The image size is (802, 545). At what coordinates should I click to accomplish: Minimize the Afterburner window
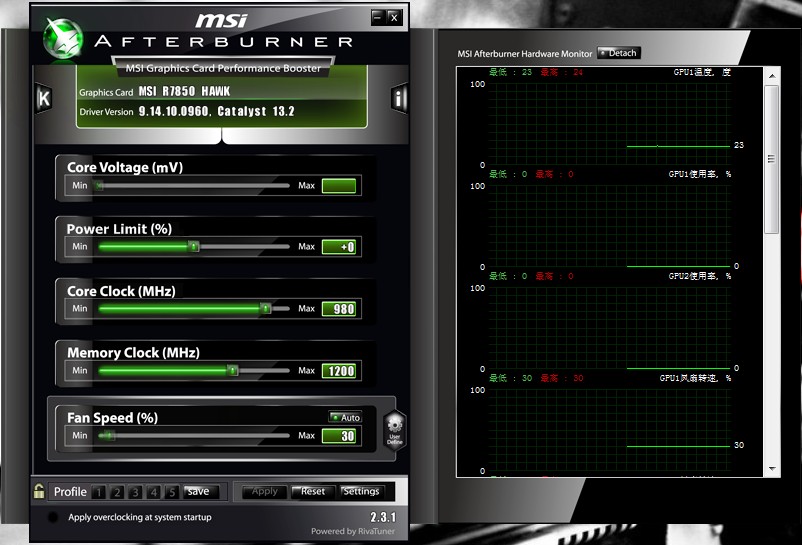click(x=378, y=17)
